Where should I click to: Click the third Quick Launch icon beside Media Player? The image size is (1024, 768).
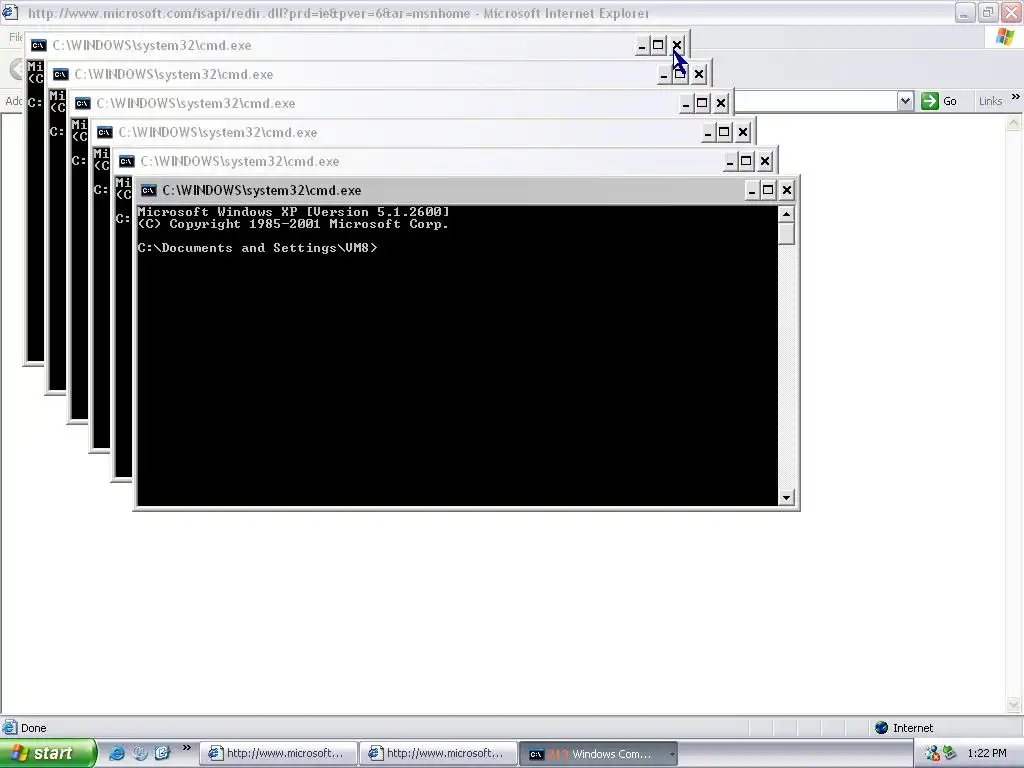click(x=162, y=753)
